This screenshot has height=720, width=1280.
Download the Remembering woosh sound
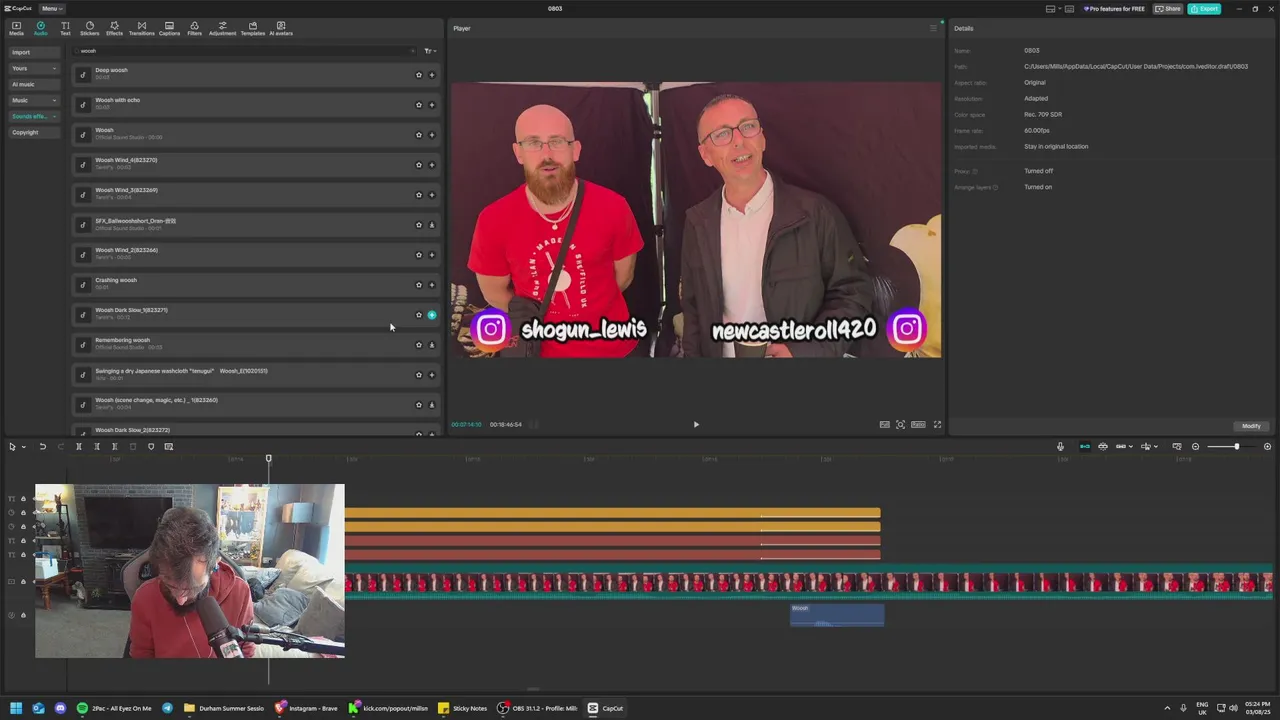[432, 345]
